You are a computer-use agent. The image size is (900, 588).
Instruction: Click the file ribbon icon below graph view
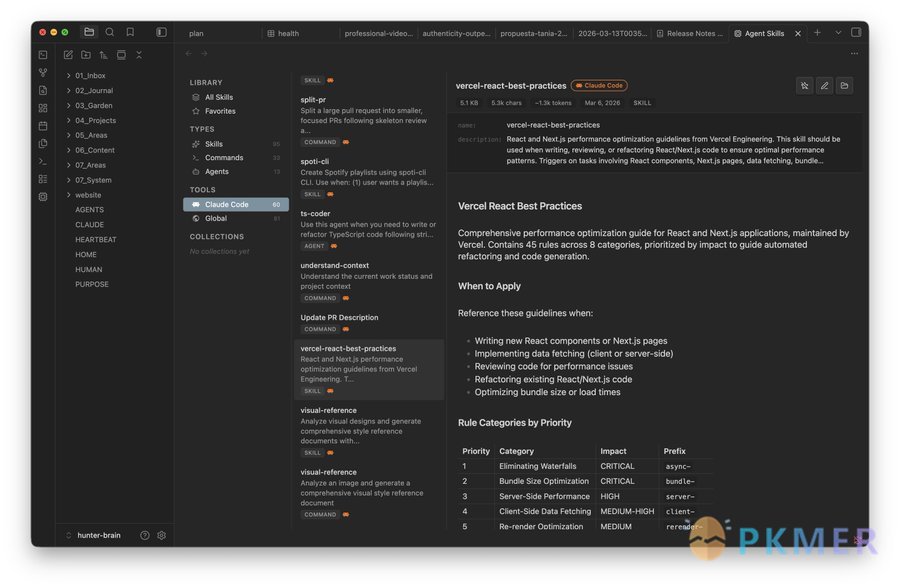[x=43, y=90]
